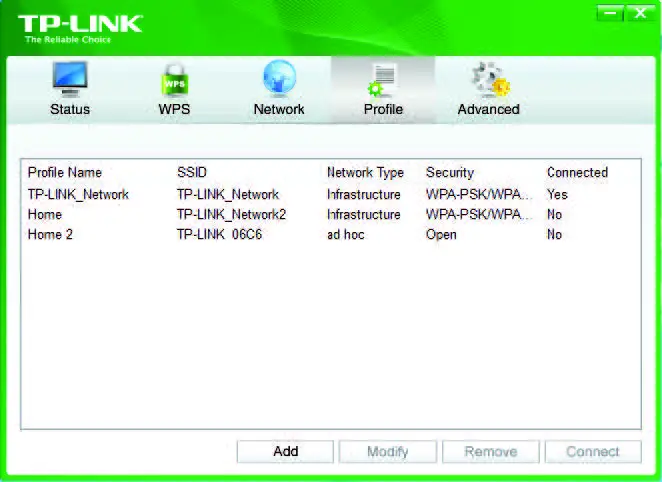662x482 pixels.
Task: Go to the Network tab label
Action: (x=279, y=109)
